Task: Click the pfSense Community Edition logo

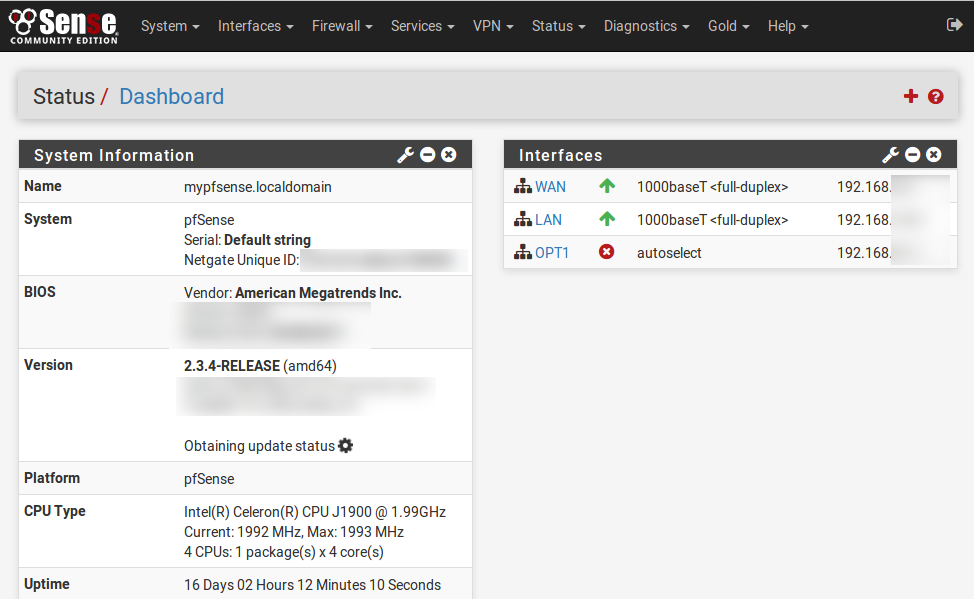Action: 63,26
